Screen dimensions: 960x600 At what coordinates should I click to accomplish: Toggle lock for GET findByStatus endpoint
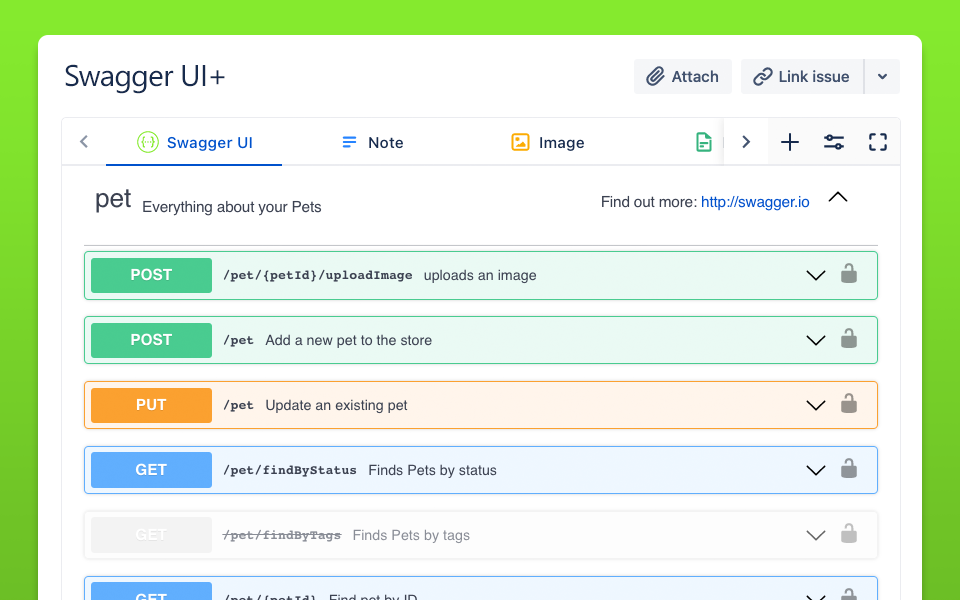click(849, 470)
